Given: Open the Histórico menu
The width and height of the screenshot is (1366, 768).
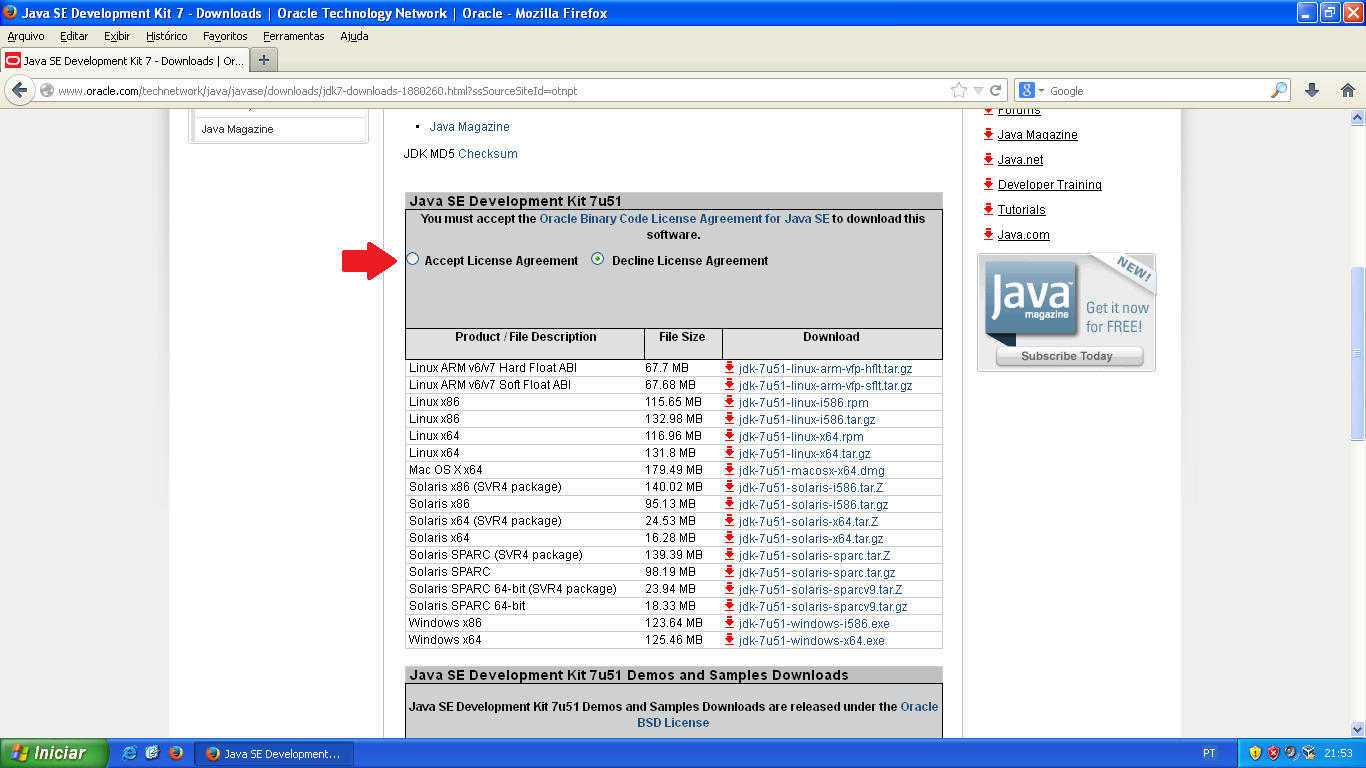Looking at the screenshot, I should (x=166, y=36).
